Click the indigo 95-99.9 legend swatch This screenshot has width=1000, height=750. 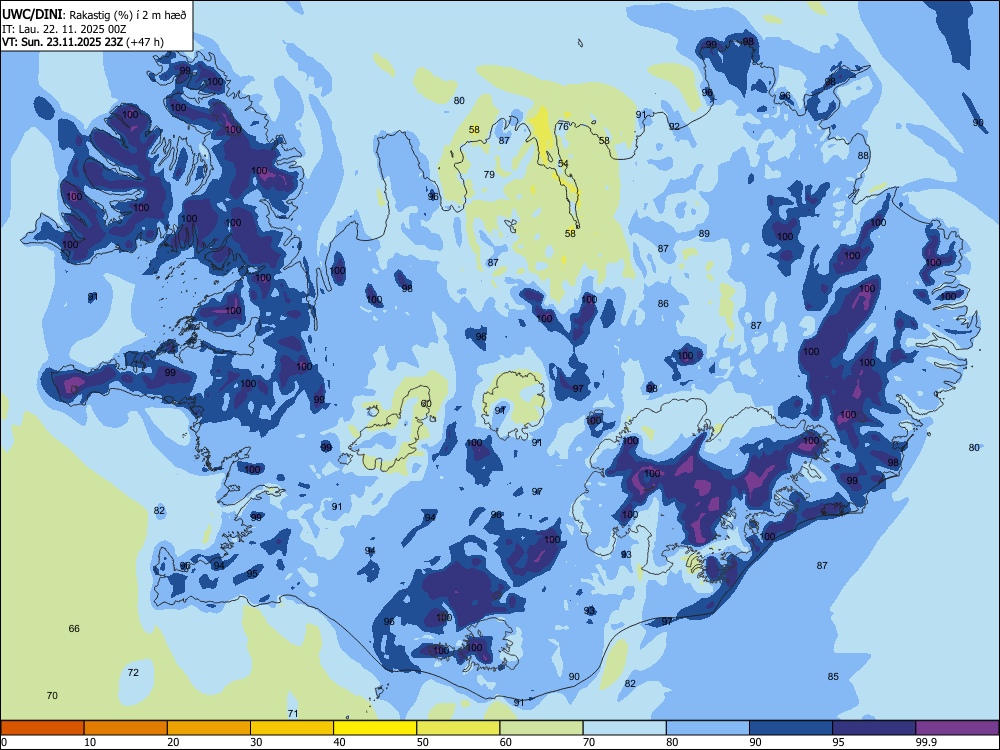click(874, 728)
